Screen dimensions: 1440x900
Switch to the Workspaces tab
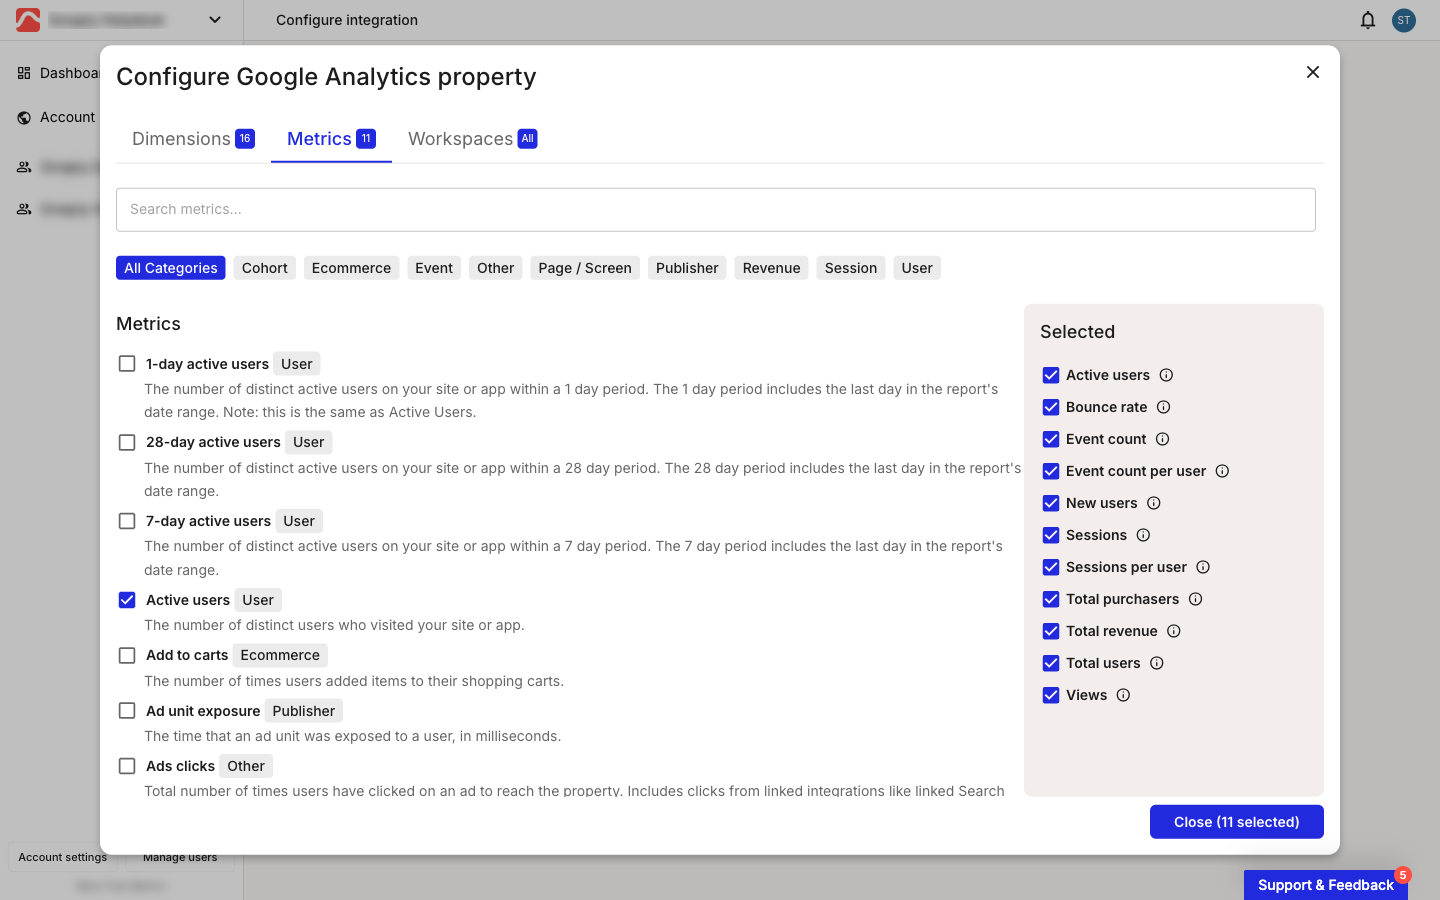point(472,139)
